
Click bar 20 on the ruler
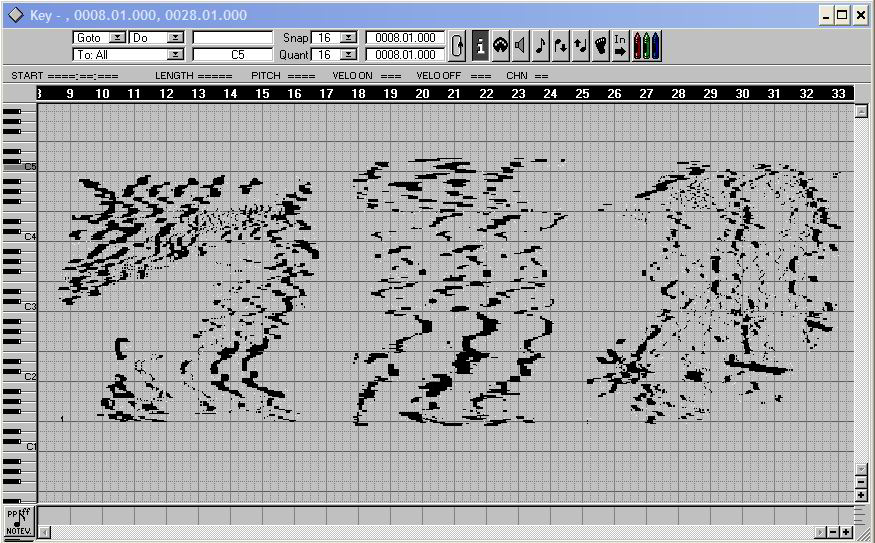(x=422, y=94)
